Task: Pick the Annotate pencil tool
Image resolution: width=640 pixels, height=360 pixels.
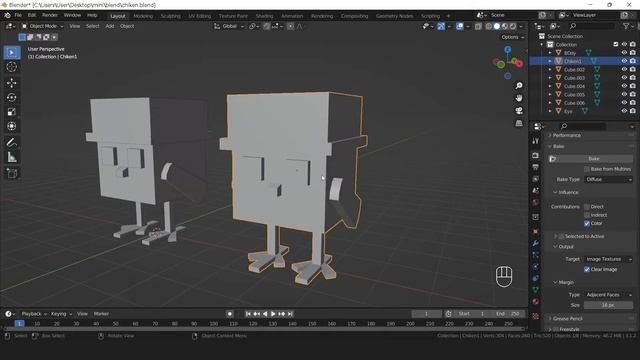Action: (x=12, y=142)
